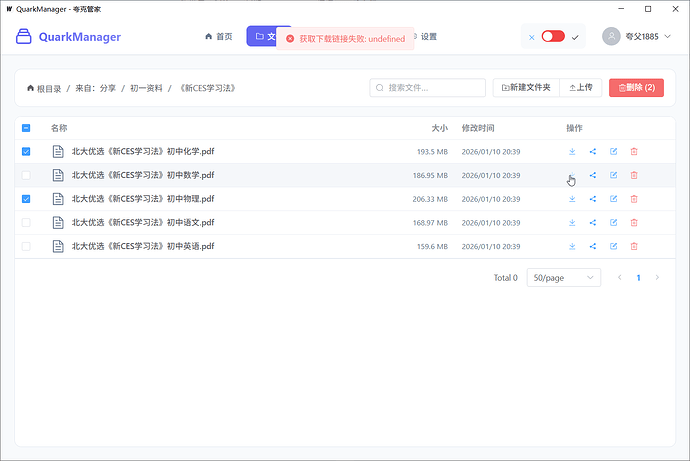Go to the 首页 home tab
690x461 pixels.
(x=219, y=37)
